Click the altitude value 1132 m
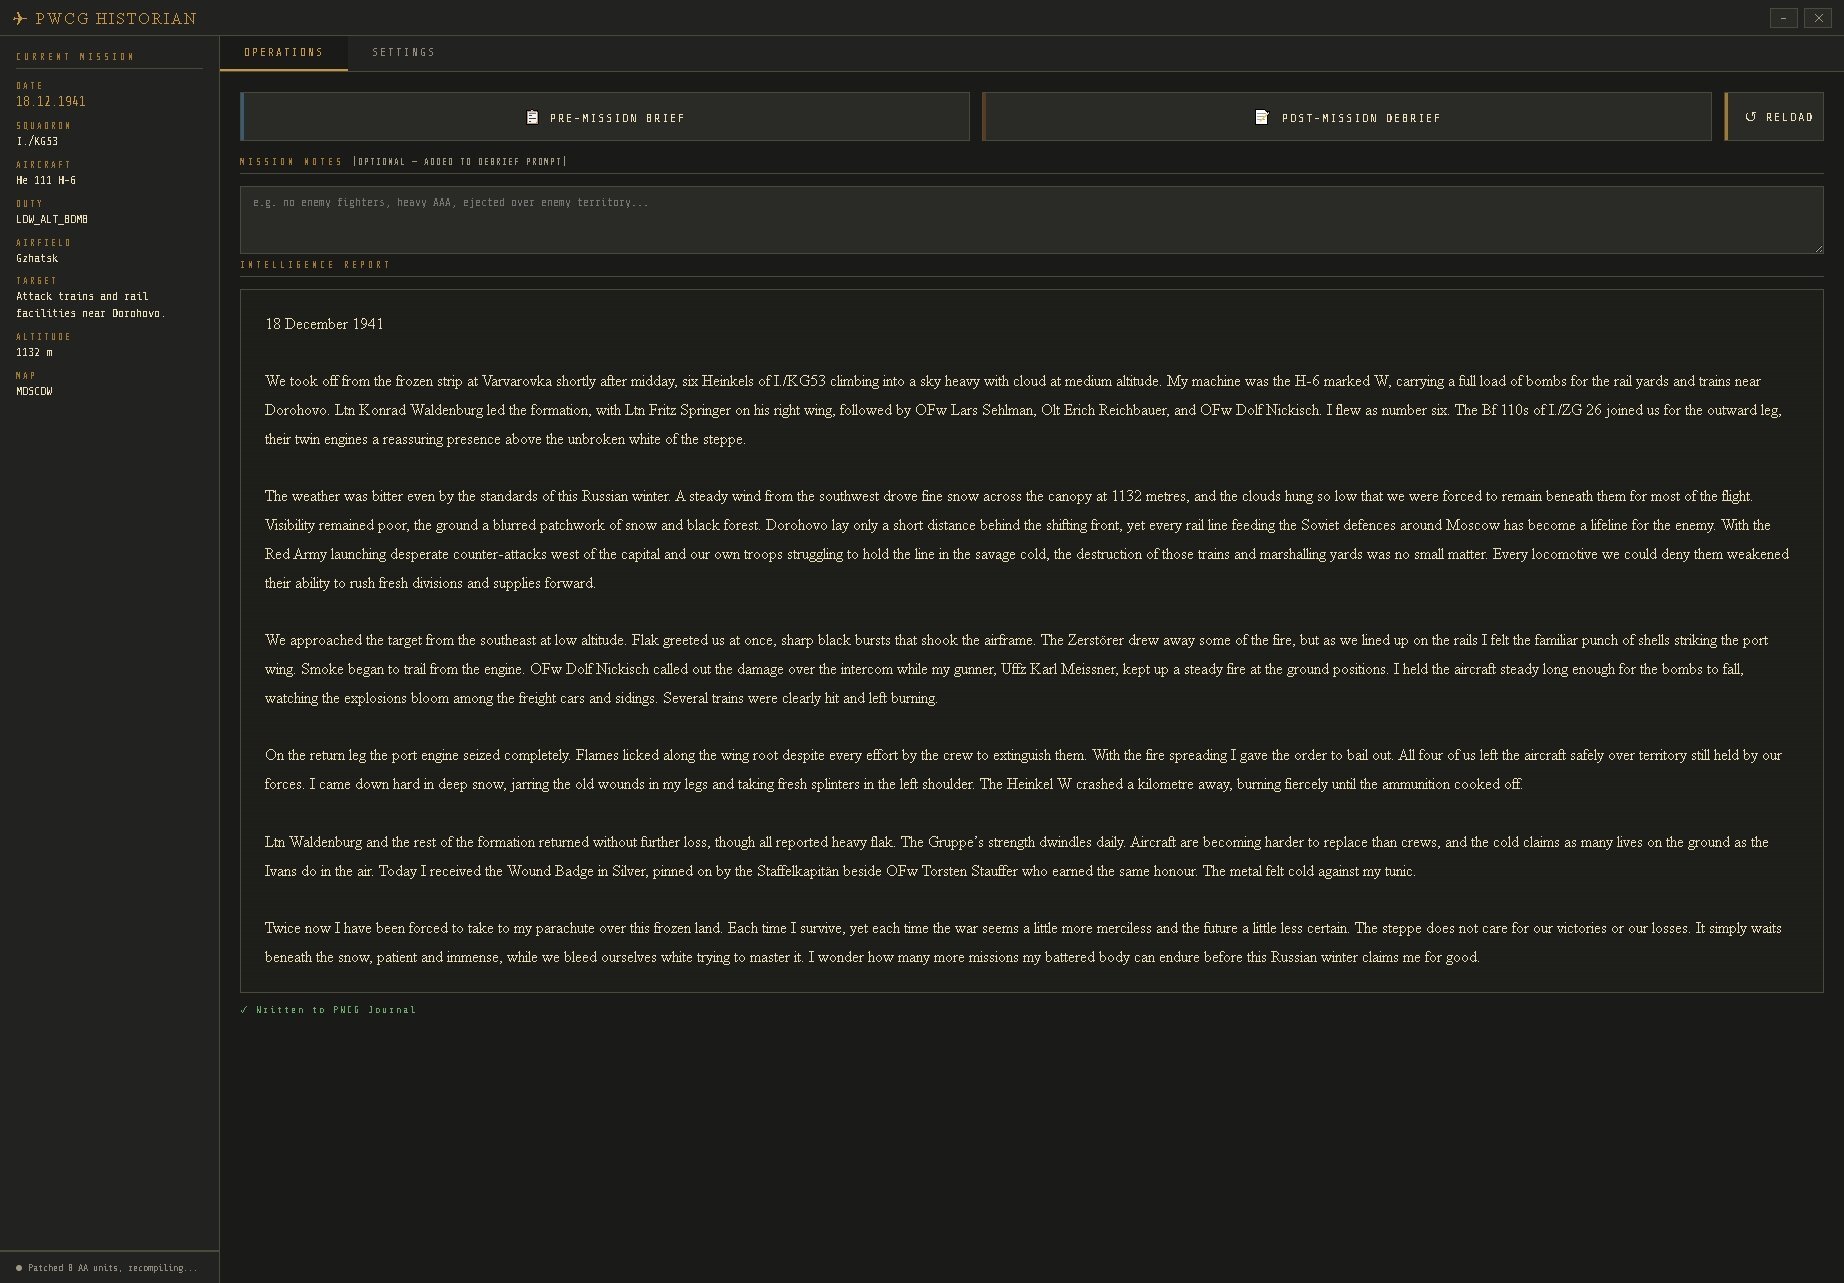Screen dimensions: 1844x1283 [x=34, y=352]
